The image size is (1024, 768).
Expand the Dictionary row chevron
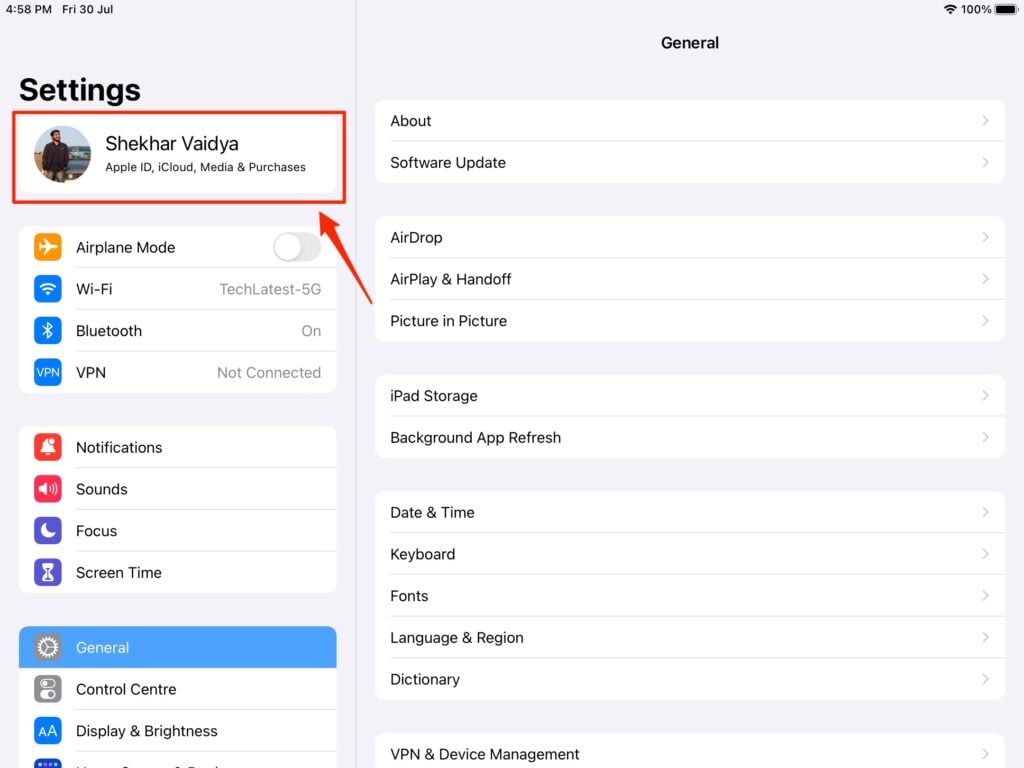(985, 679)
